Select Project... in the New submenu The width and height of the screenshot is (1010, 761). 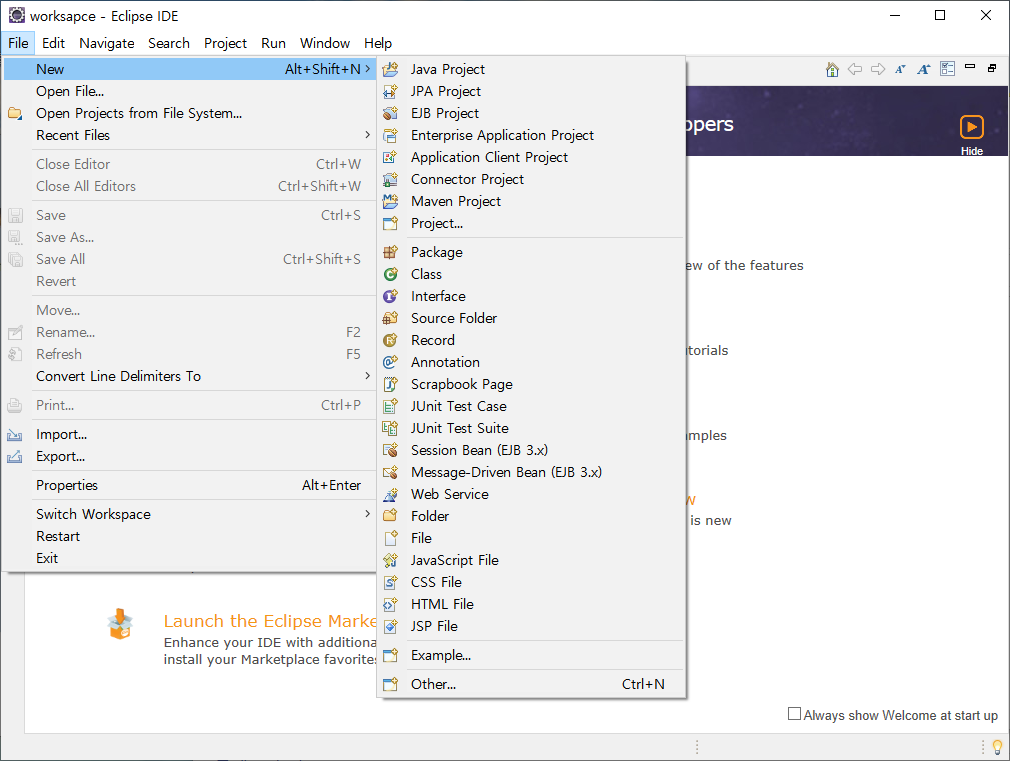(531, 223)
